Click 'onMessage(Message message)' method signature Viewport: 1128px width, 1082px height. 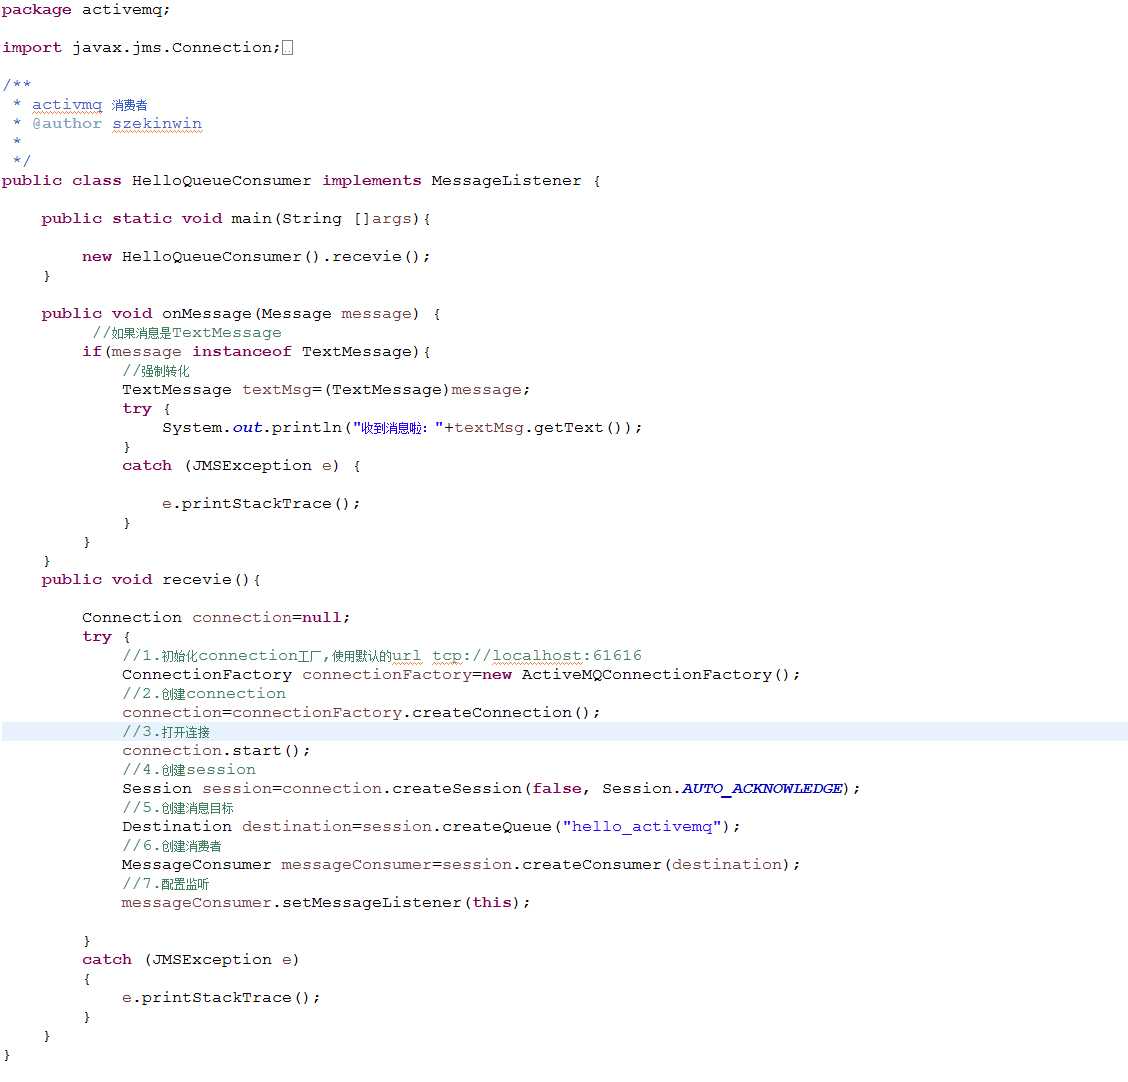click(x=291, y=314)
